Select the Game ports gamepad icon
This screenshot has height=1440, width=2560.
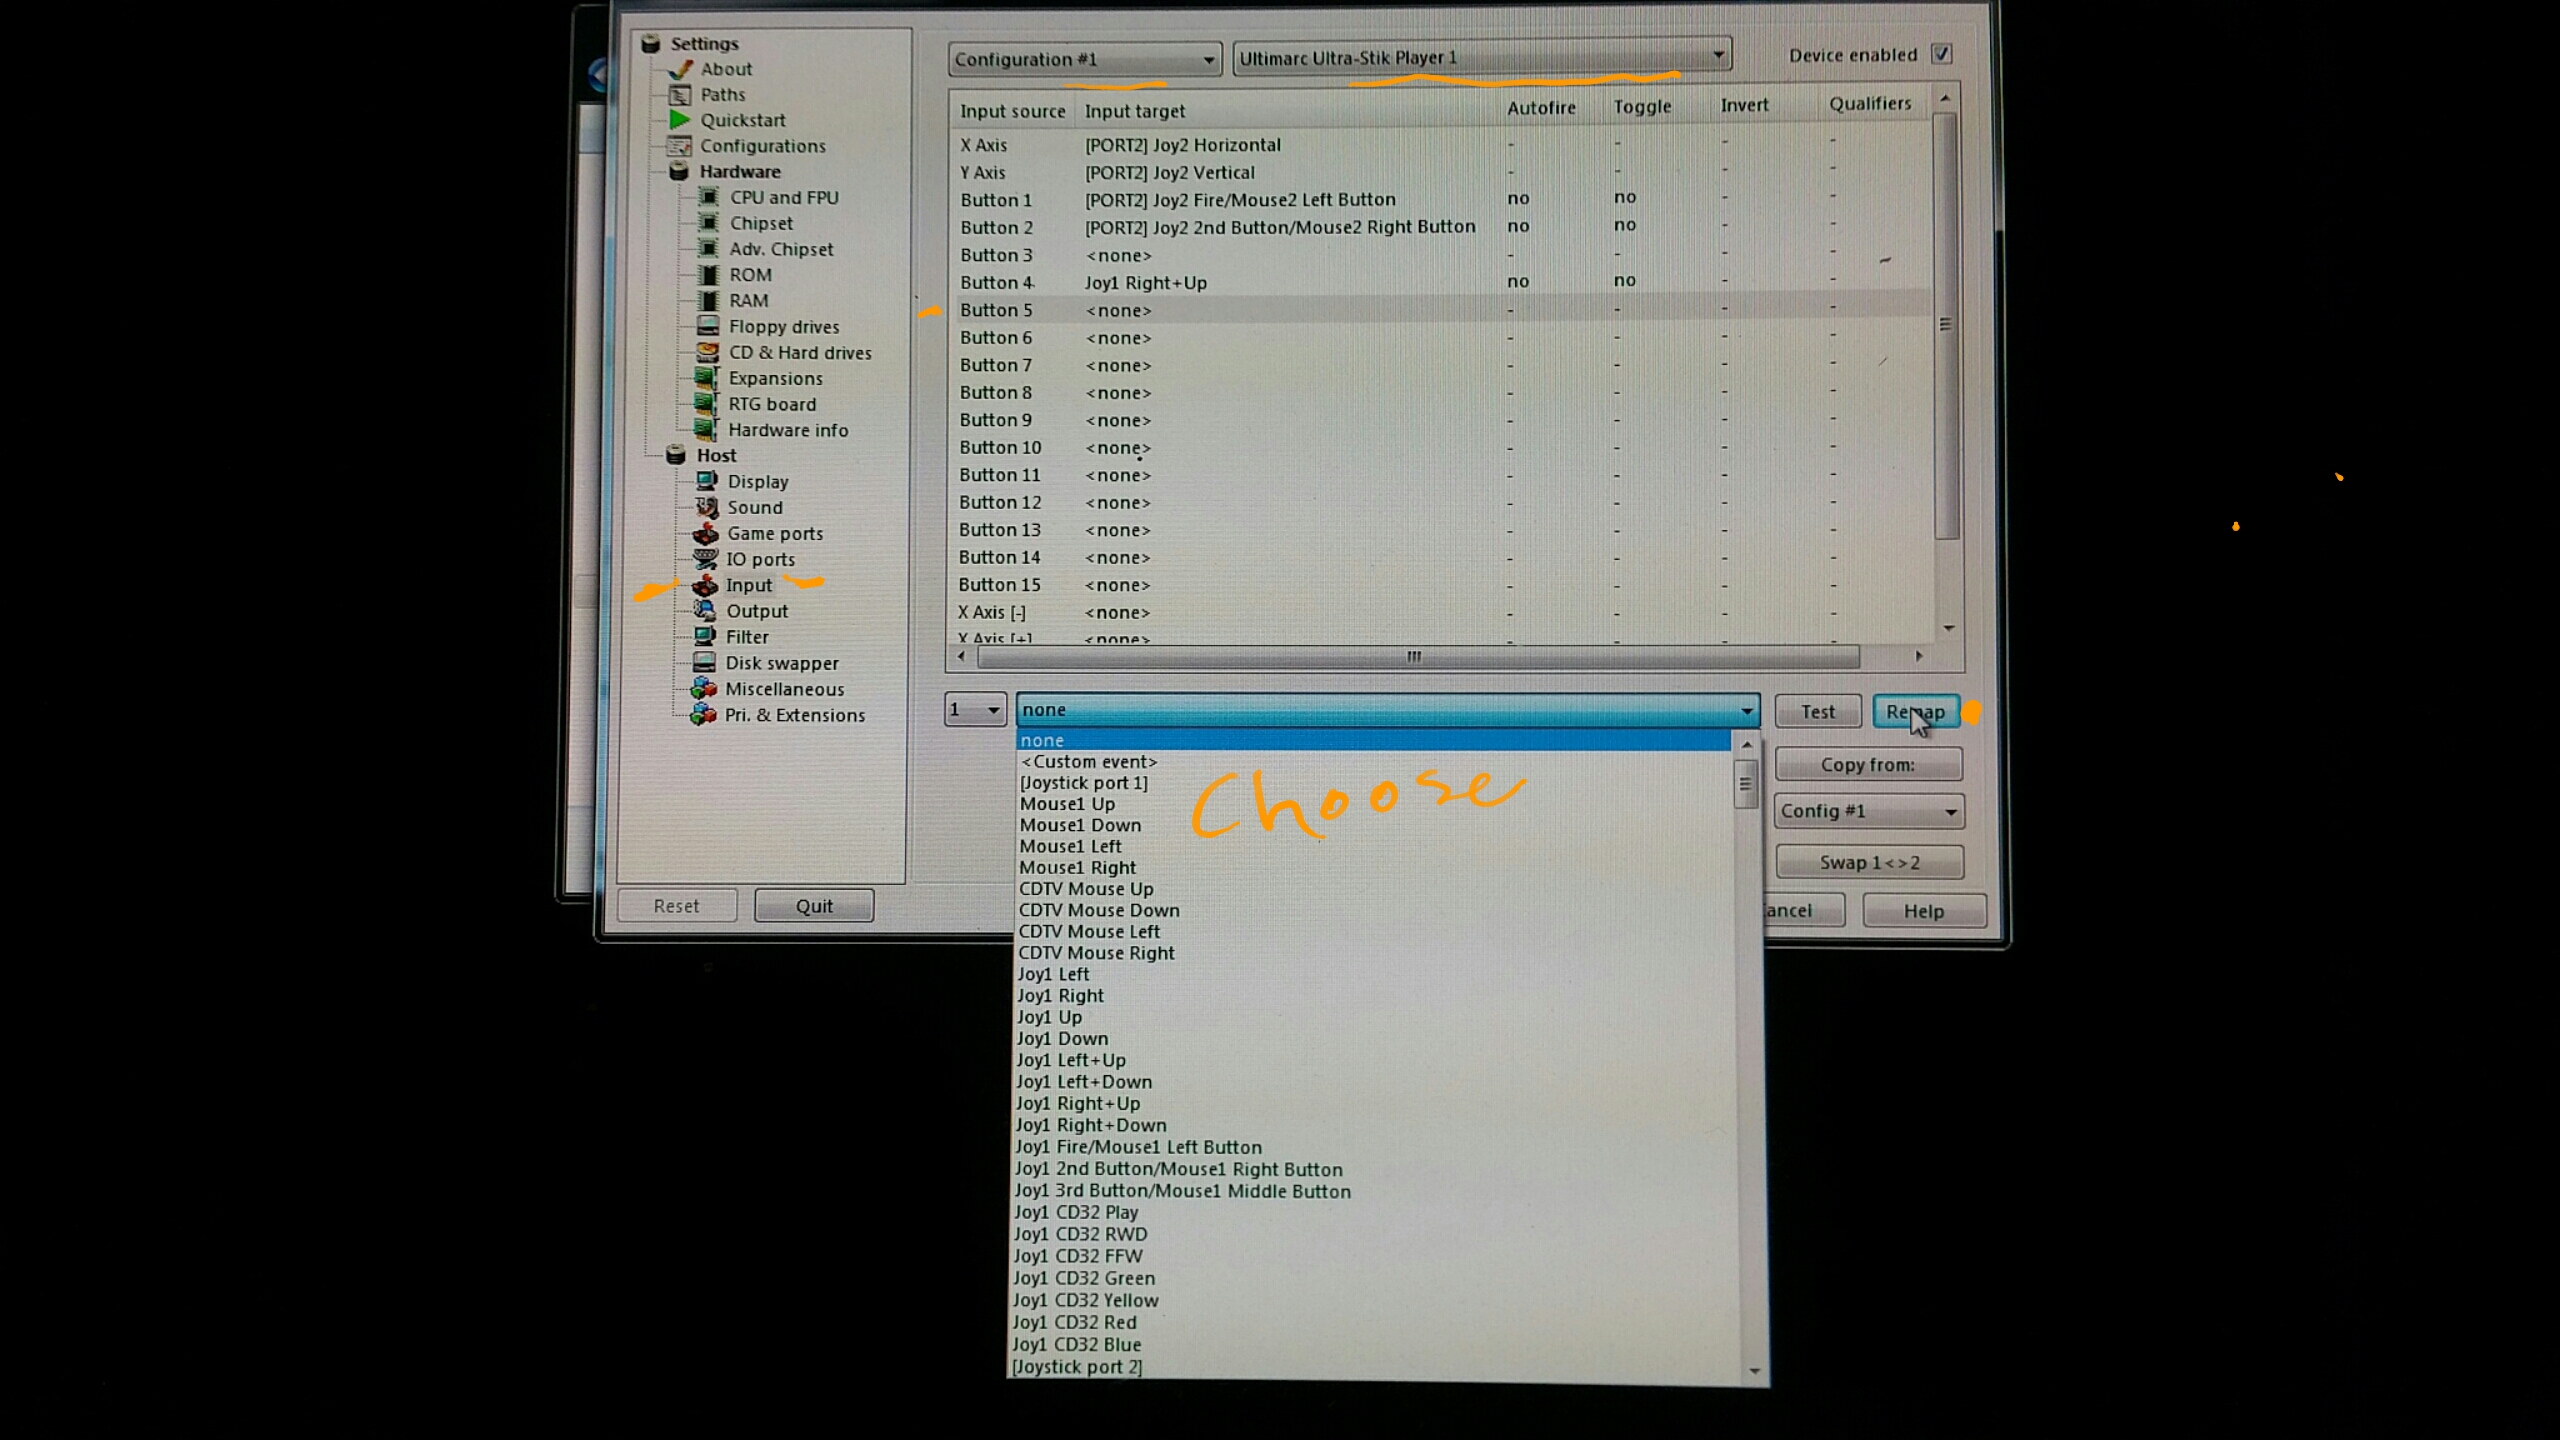click(707, 533)
